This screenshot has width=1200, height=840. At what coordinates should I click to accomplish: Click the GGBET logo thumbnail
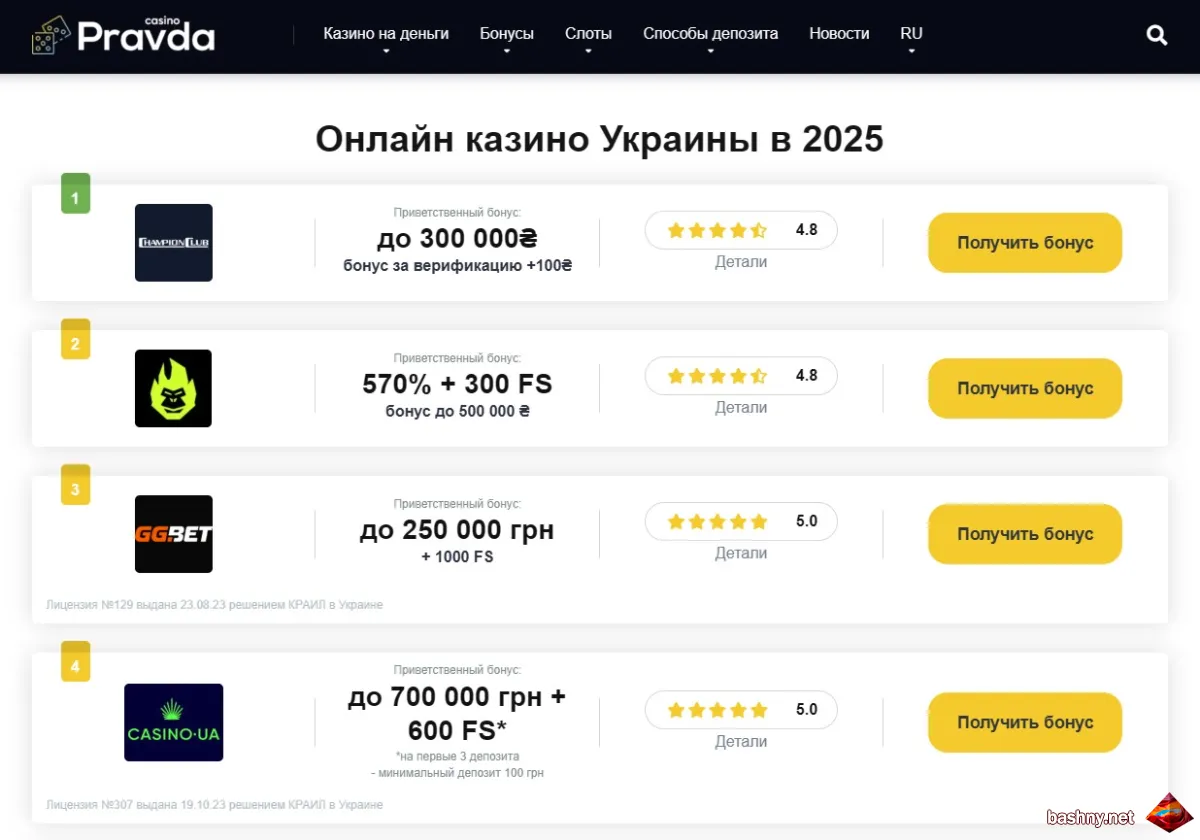174,534
